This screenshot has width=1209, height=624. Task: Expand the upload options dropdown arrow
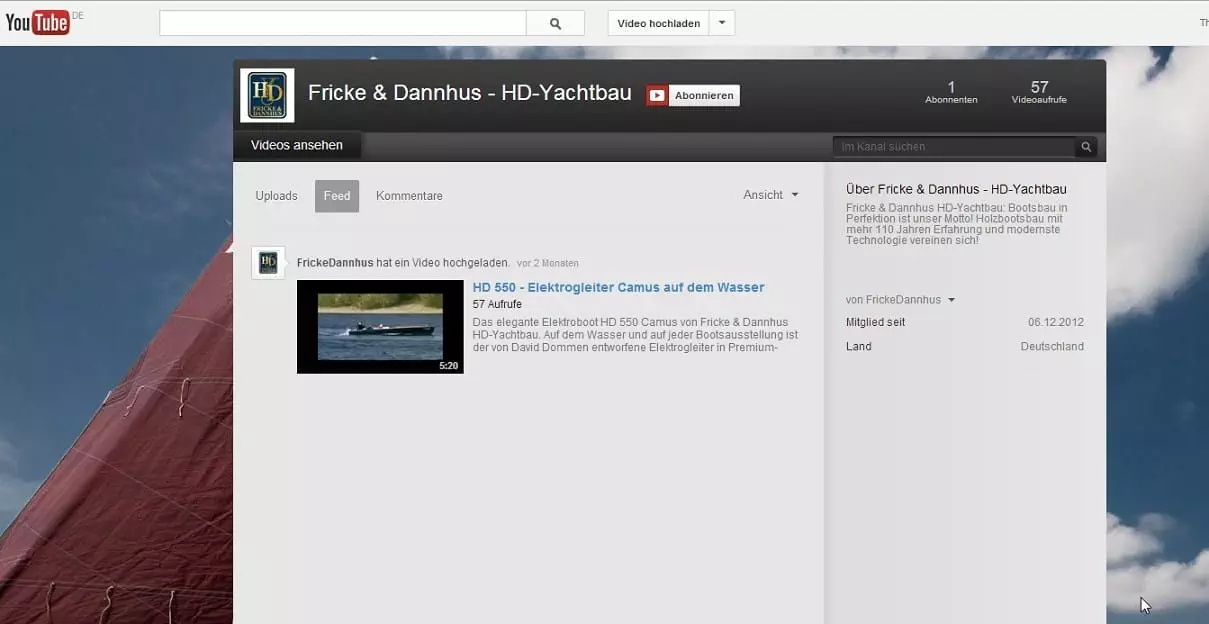(723, 23)
